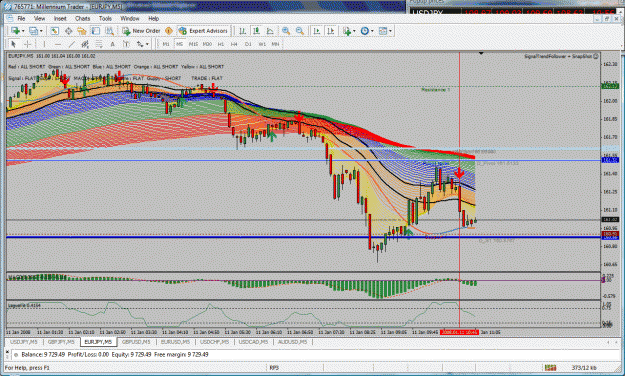Toggle the Navigator panel icon

[x=82, y=31]
